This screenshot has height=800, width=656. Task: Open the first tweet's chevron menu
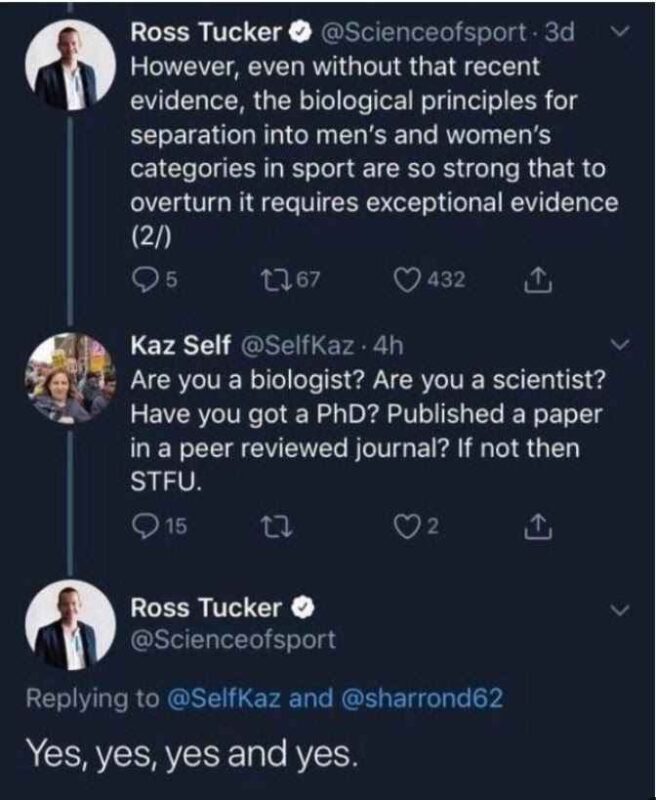618,33
